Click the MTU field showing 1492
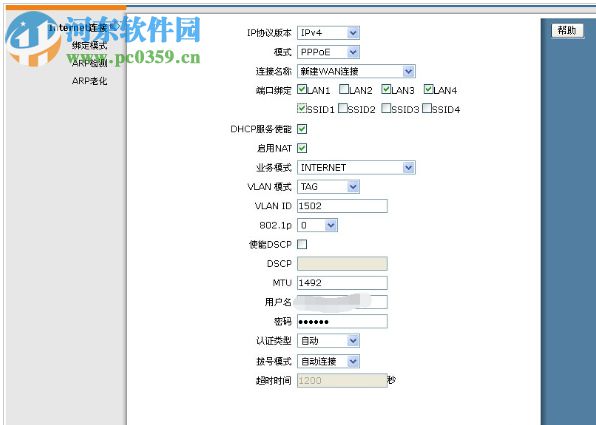The height and width of the screenshot is (425, 596). [342, 283]
